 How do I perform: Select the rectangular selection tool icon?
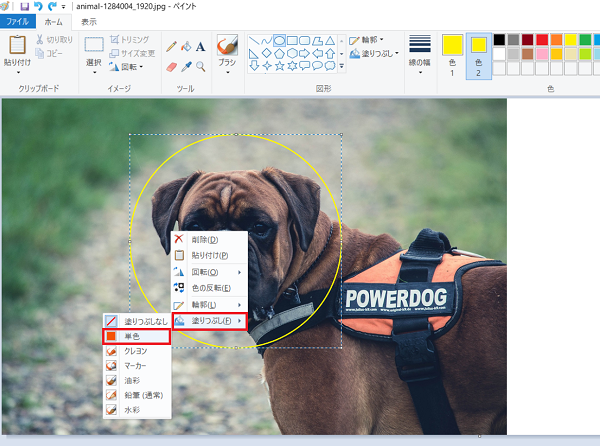tap(94, 45)
